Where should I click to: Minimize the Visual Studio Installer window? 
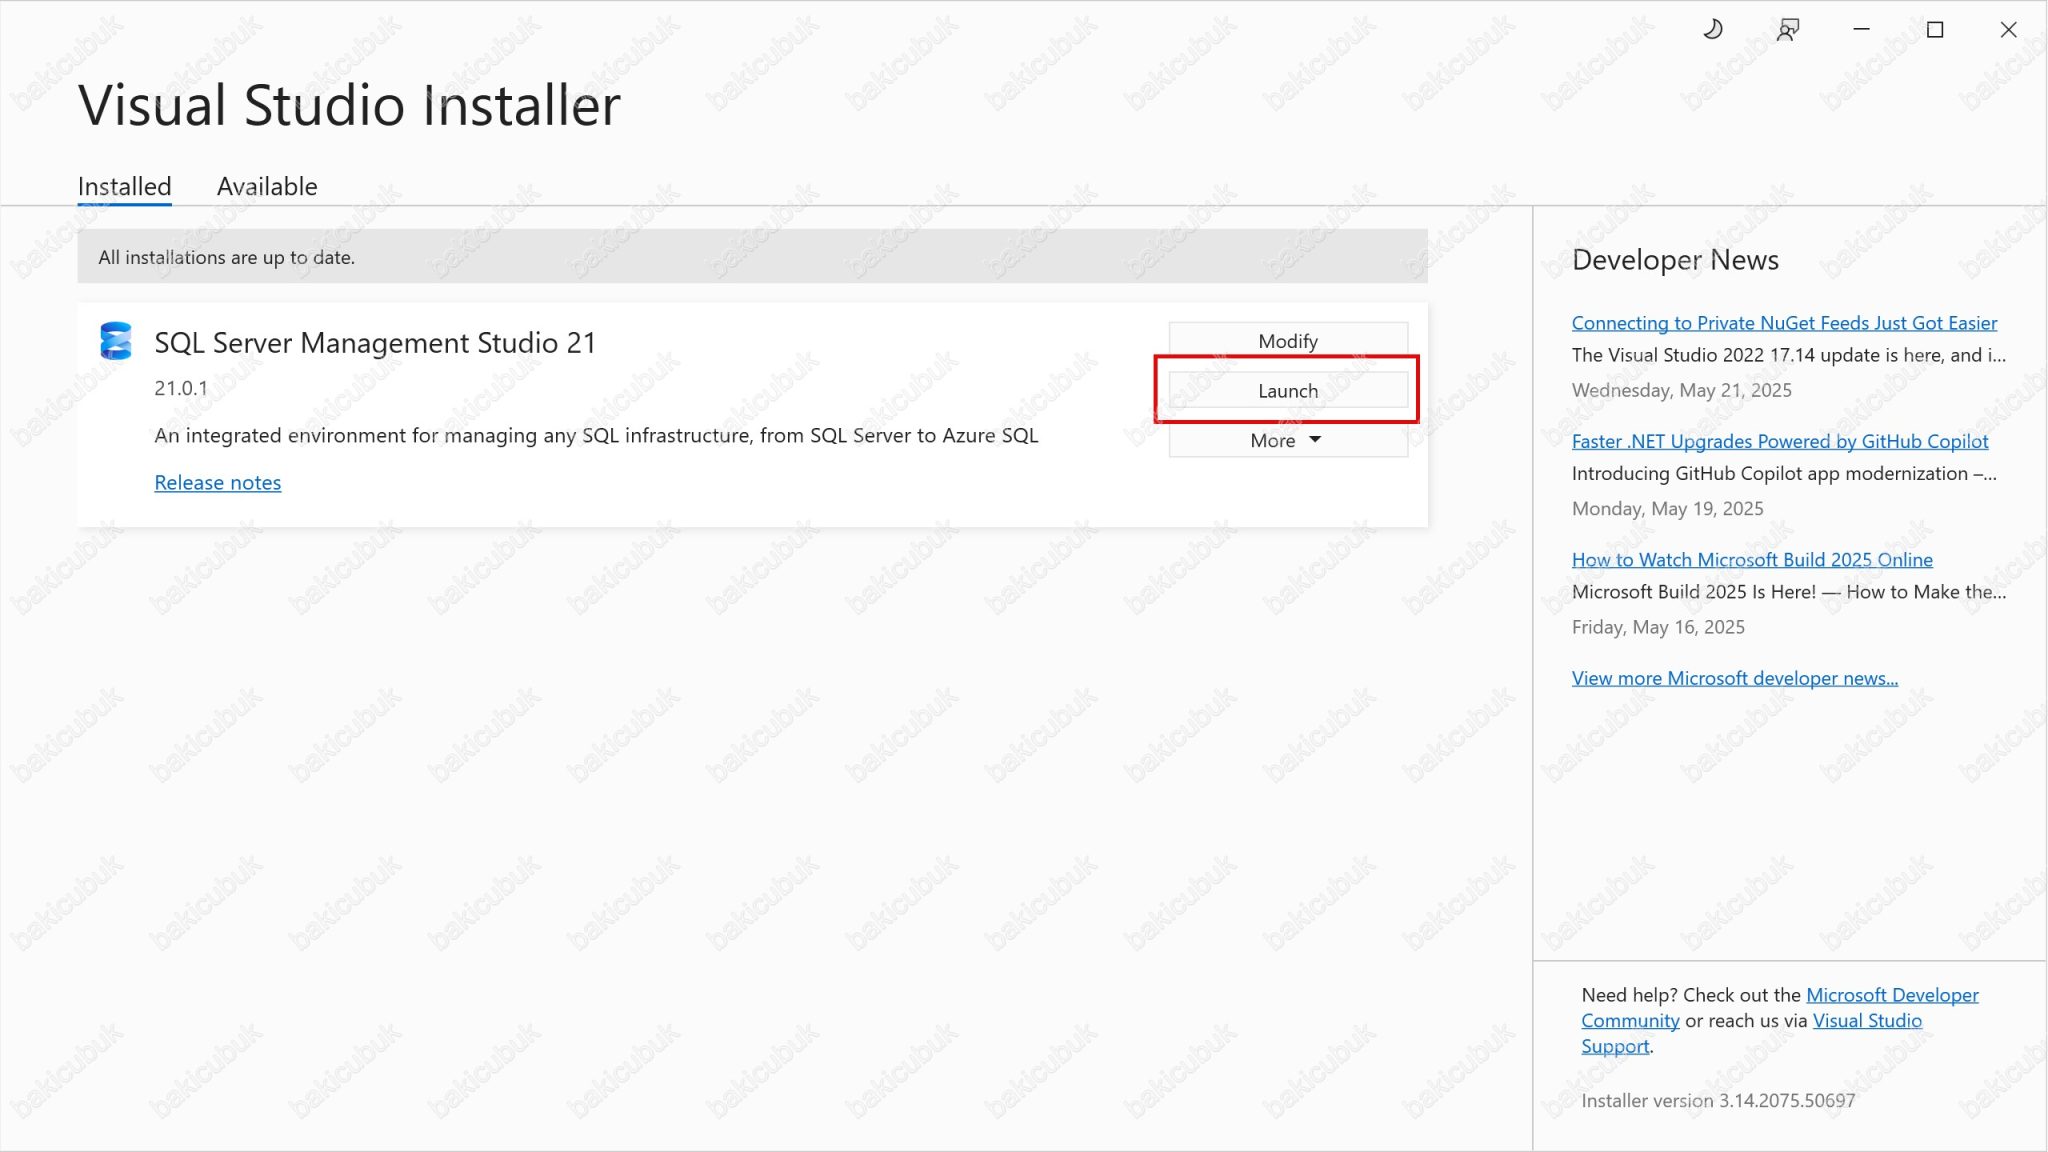(1861, 29)
